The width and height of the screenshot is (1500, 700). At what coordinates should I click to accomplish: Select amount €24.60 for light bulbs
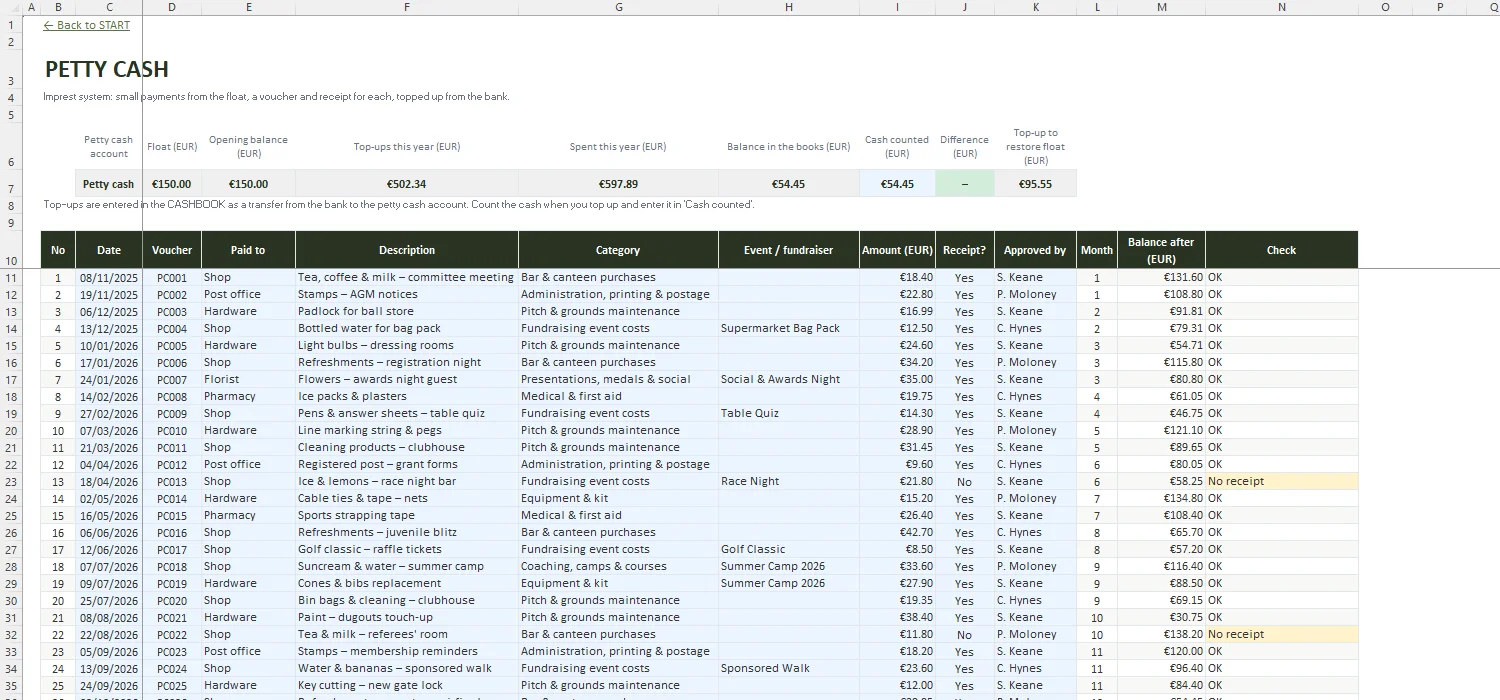pyautogui.click(x=897, y=345)
